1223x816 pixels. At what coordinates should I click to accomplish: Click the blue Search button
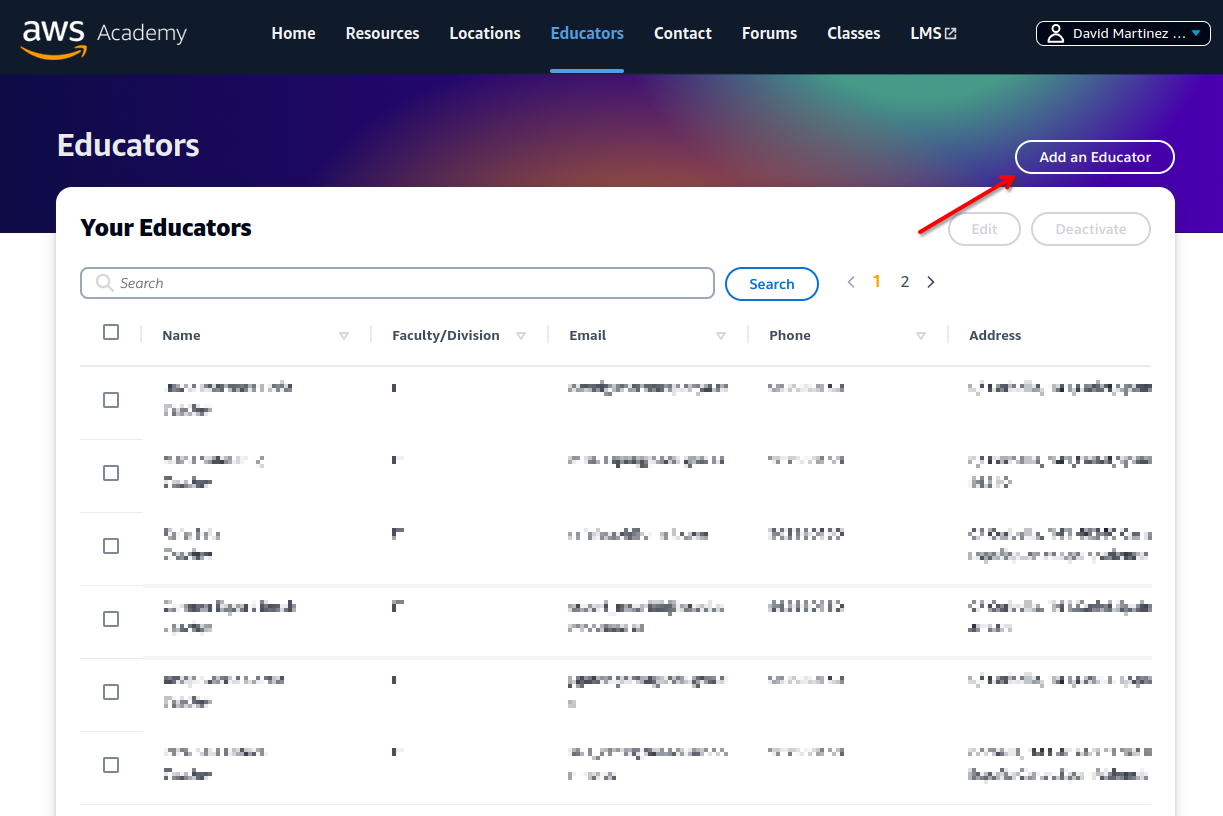(x=771, y=284)
